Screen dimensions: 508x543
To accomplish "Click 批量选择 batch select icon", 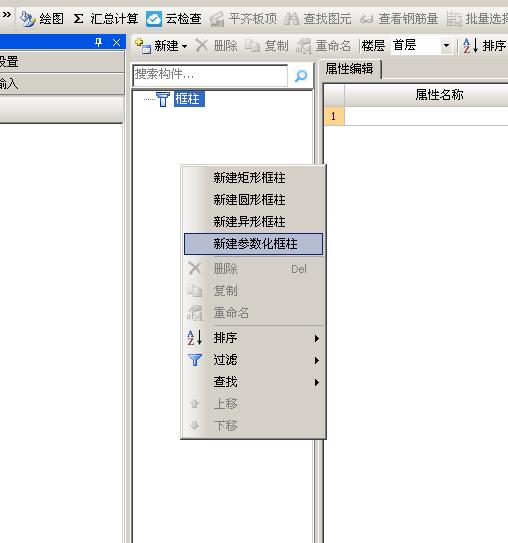I will point(454,19).
